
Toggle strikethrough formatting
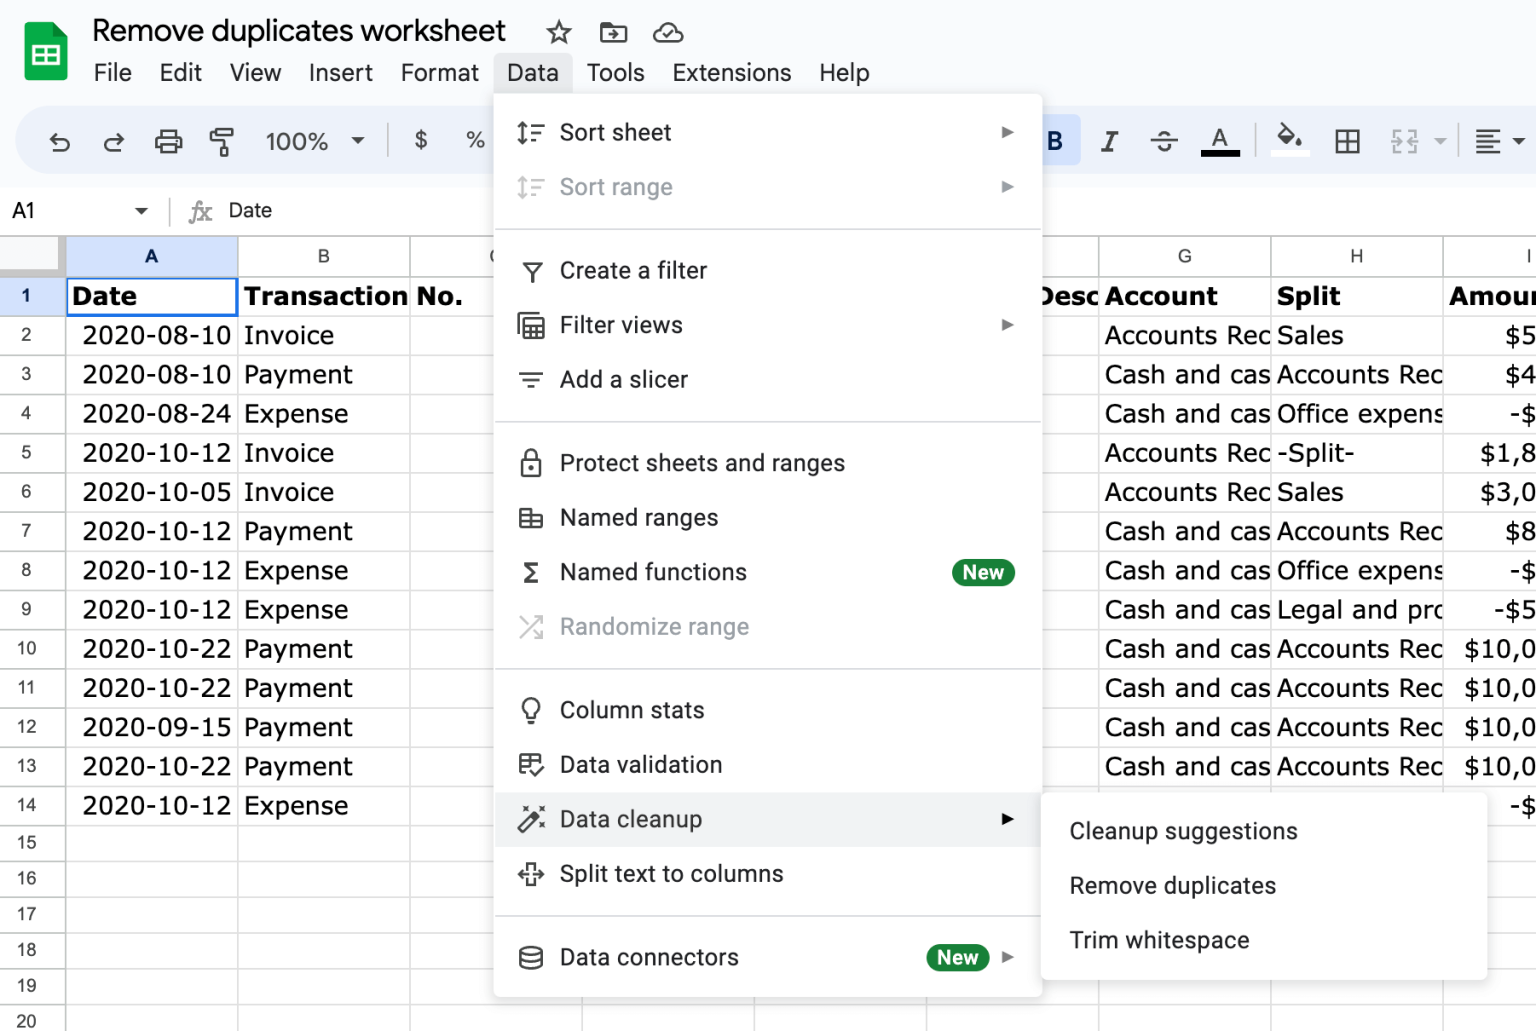(x=1163, y=140)
